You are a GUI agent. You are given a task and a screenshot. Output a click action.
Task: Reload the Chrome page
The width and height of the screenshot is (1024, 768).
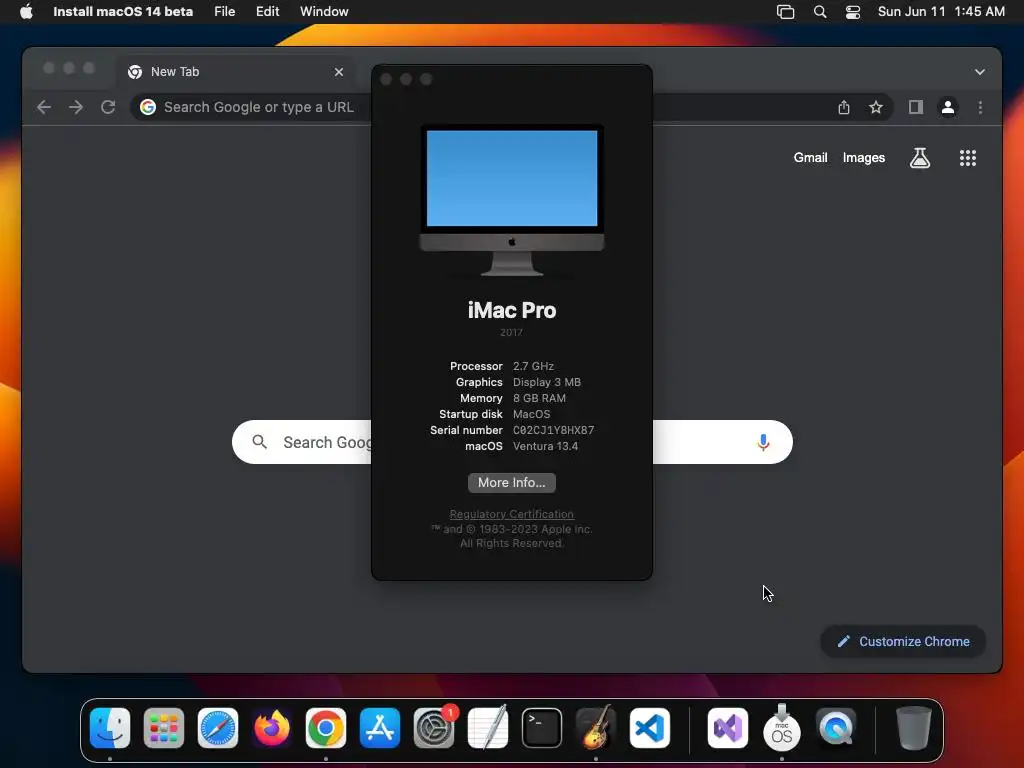tap(108, 107)
